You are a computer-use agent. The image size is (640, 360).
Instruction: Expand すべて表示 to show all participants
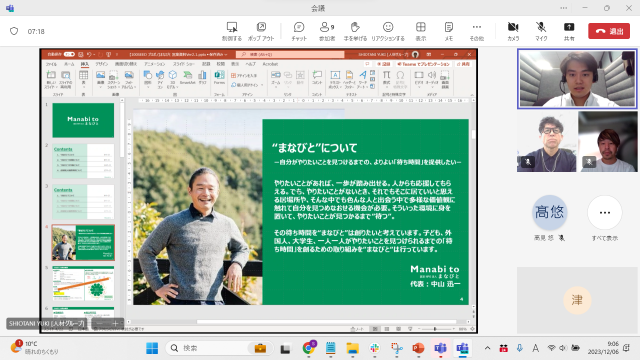pyautogui.click(x=605, y=218)
